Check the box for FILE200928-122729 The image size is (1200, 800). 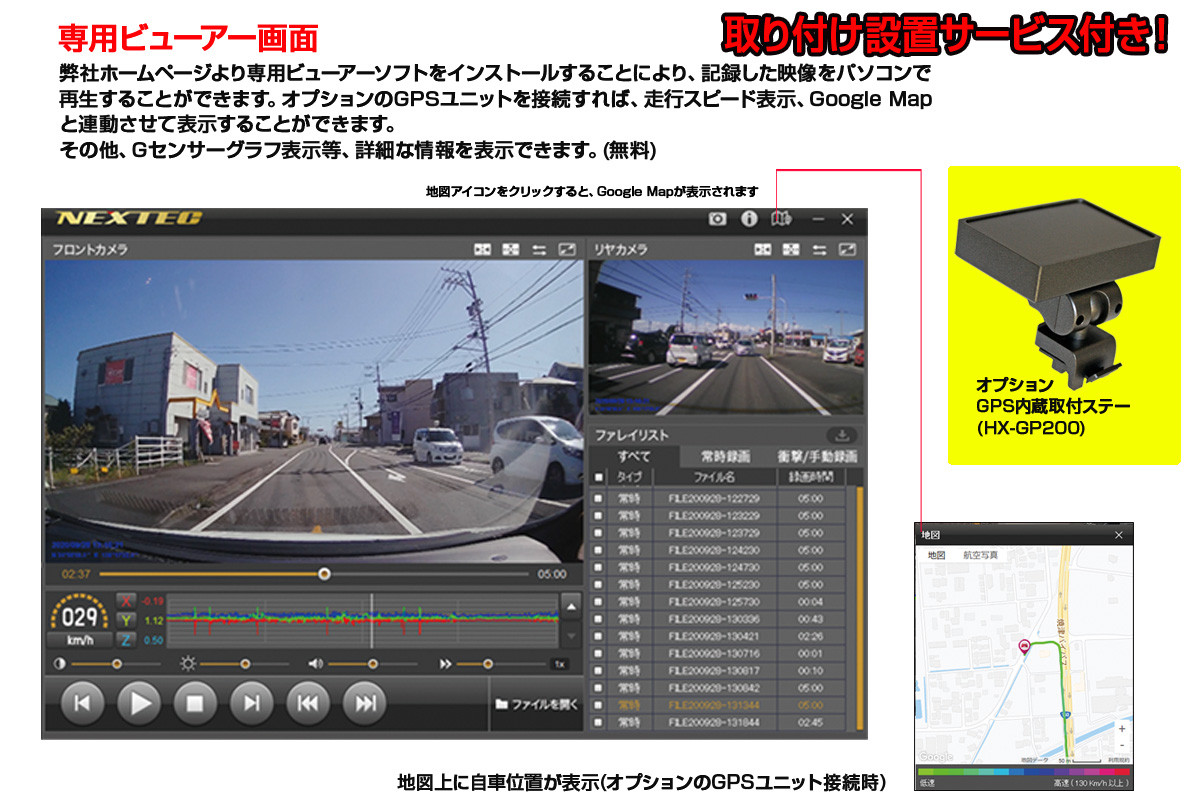pyautogui.click(x=599, y=498)
